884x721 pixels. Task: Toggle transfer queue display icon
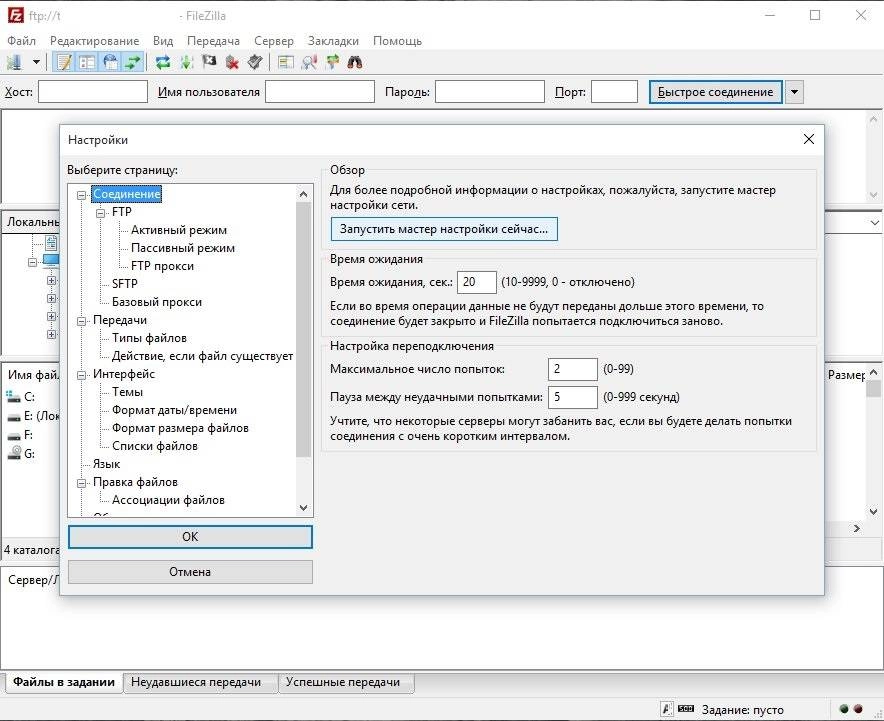click(x=133, y=62)
